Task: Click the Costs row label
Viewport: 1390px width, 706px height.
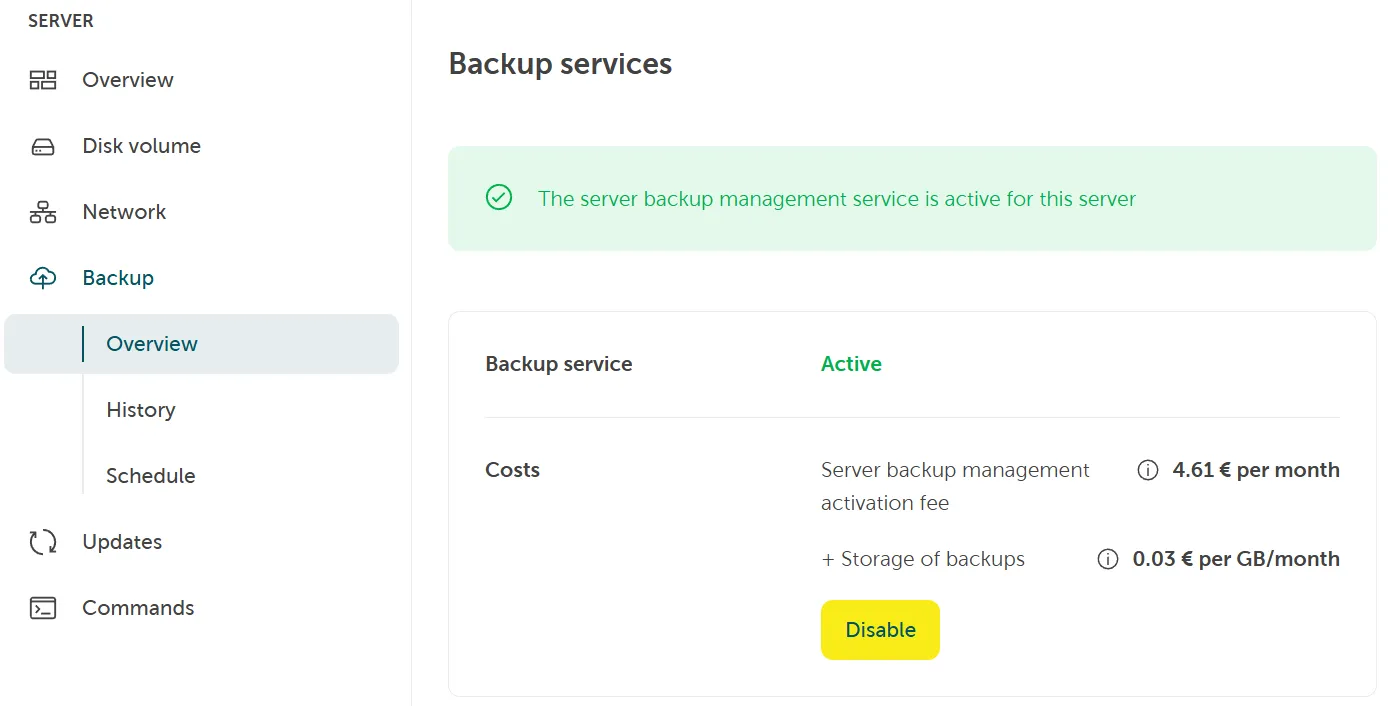Action: pyautogui.click(x=512, y=470)
